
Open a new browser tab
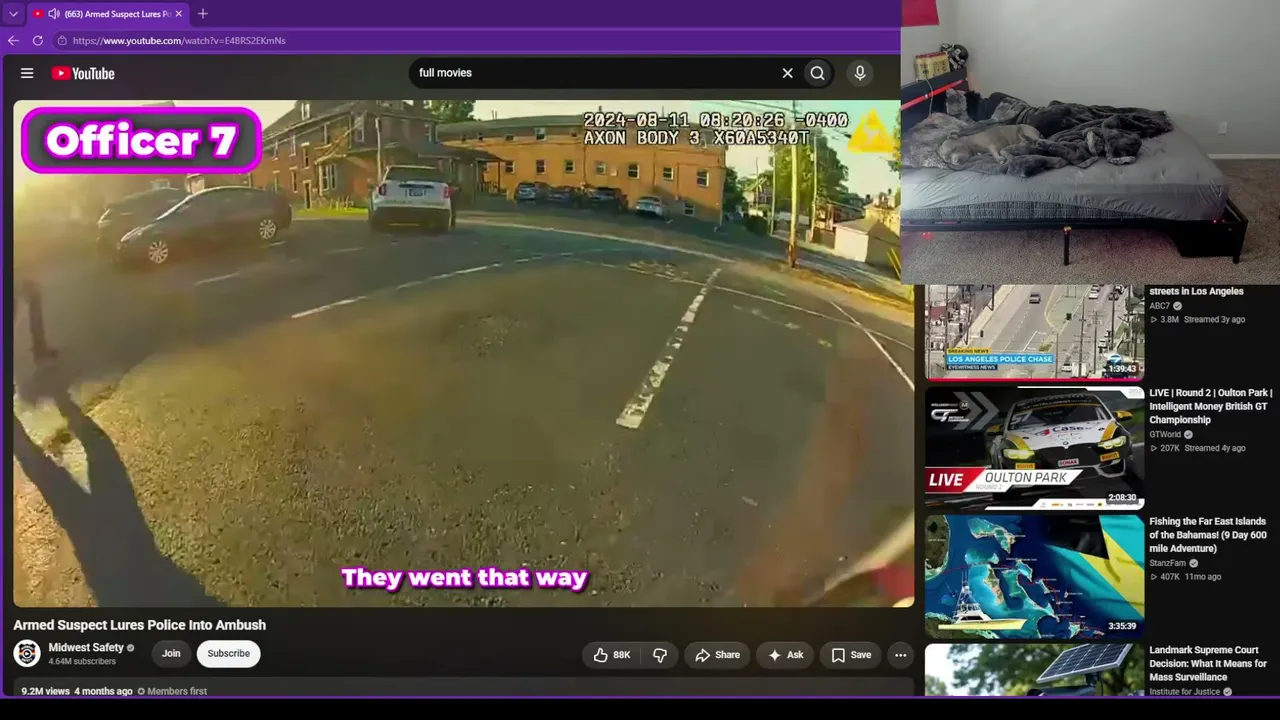[x=203, y=14]
